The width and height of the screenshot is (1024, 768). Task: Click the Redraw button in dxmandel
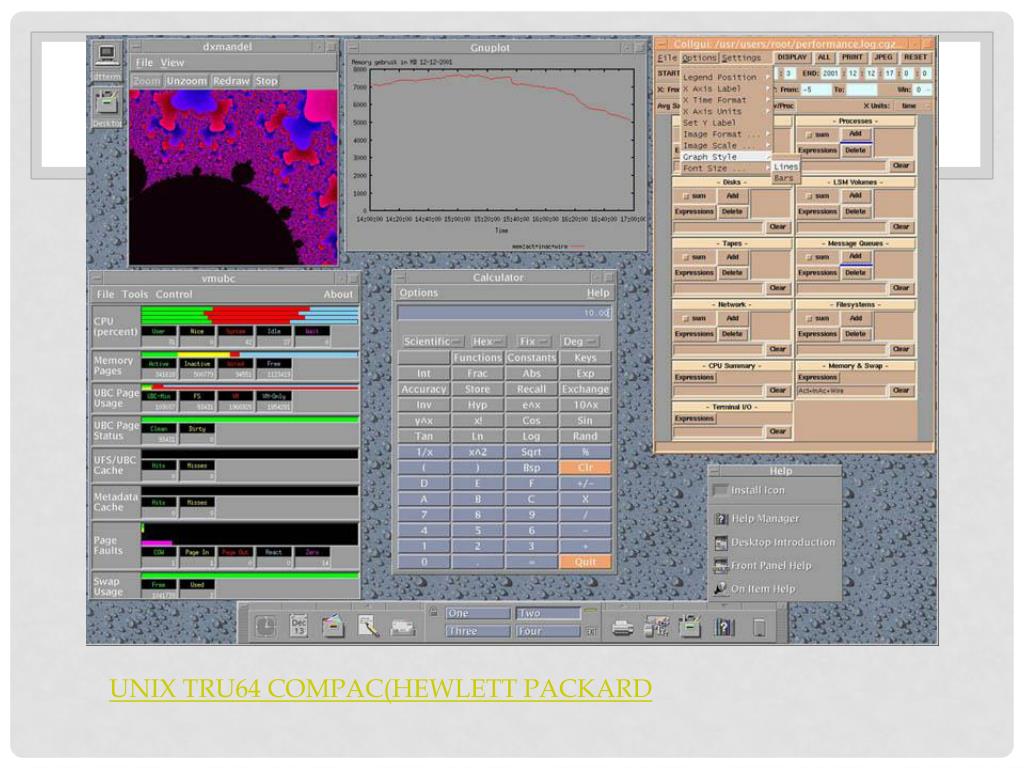tap(231, 81)
